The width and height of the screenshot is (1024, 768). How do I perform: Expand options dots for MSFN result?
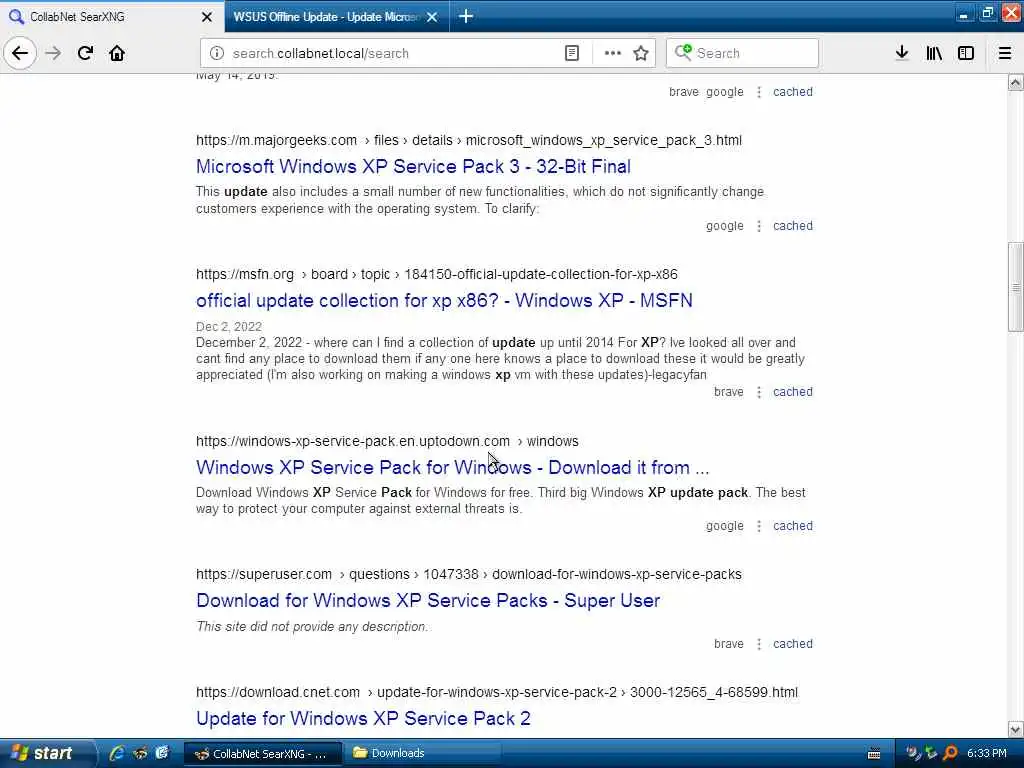pos(759,392)
